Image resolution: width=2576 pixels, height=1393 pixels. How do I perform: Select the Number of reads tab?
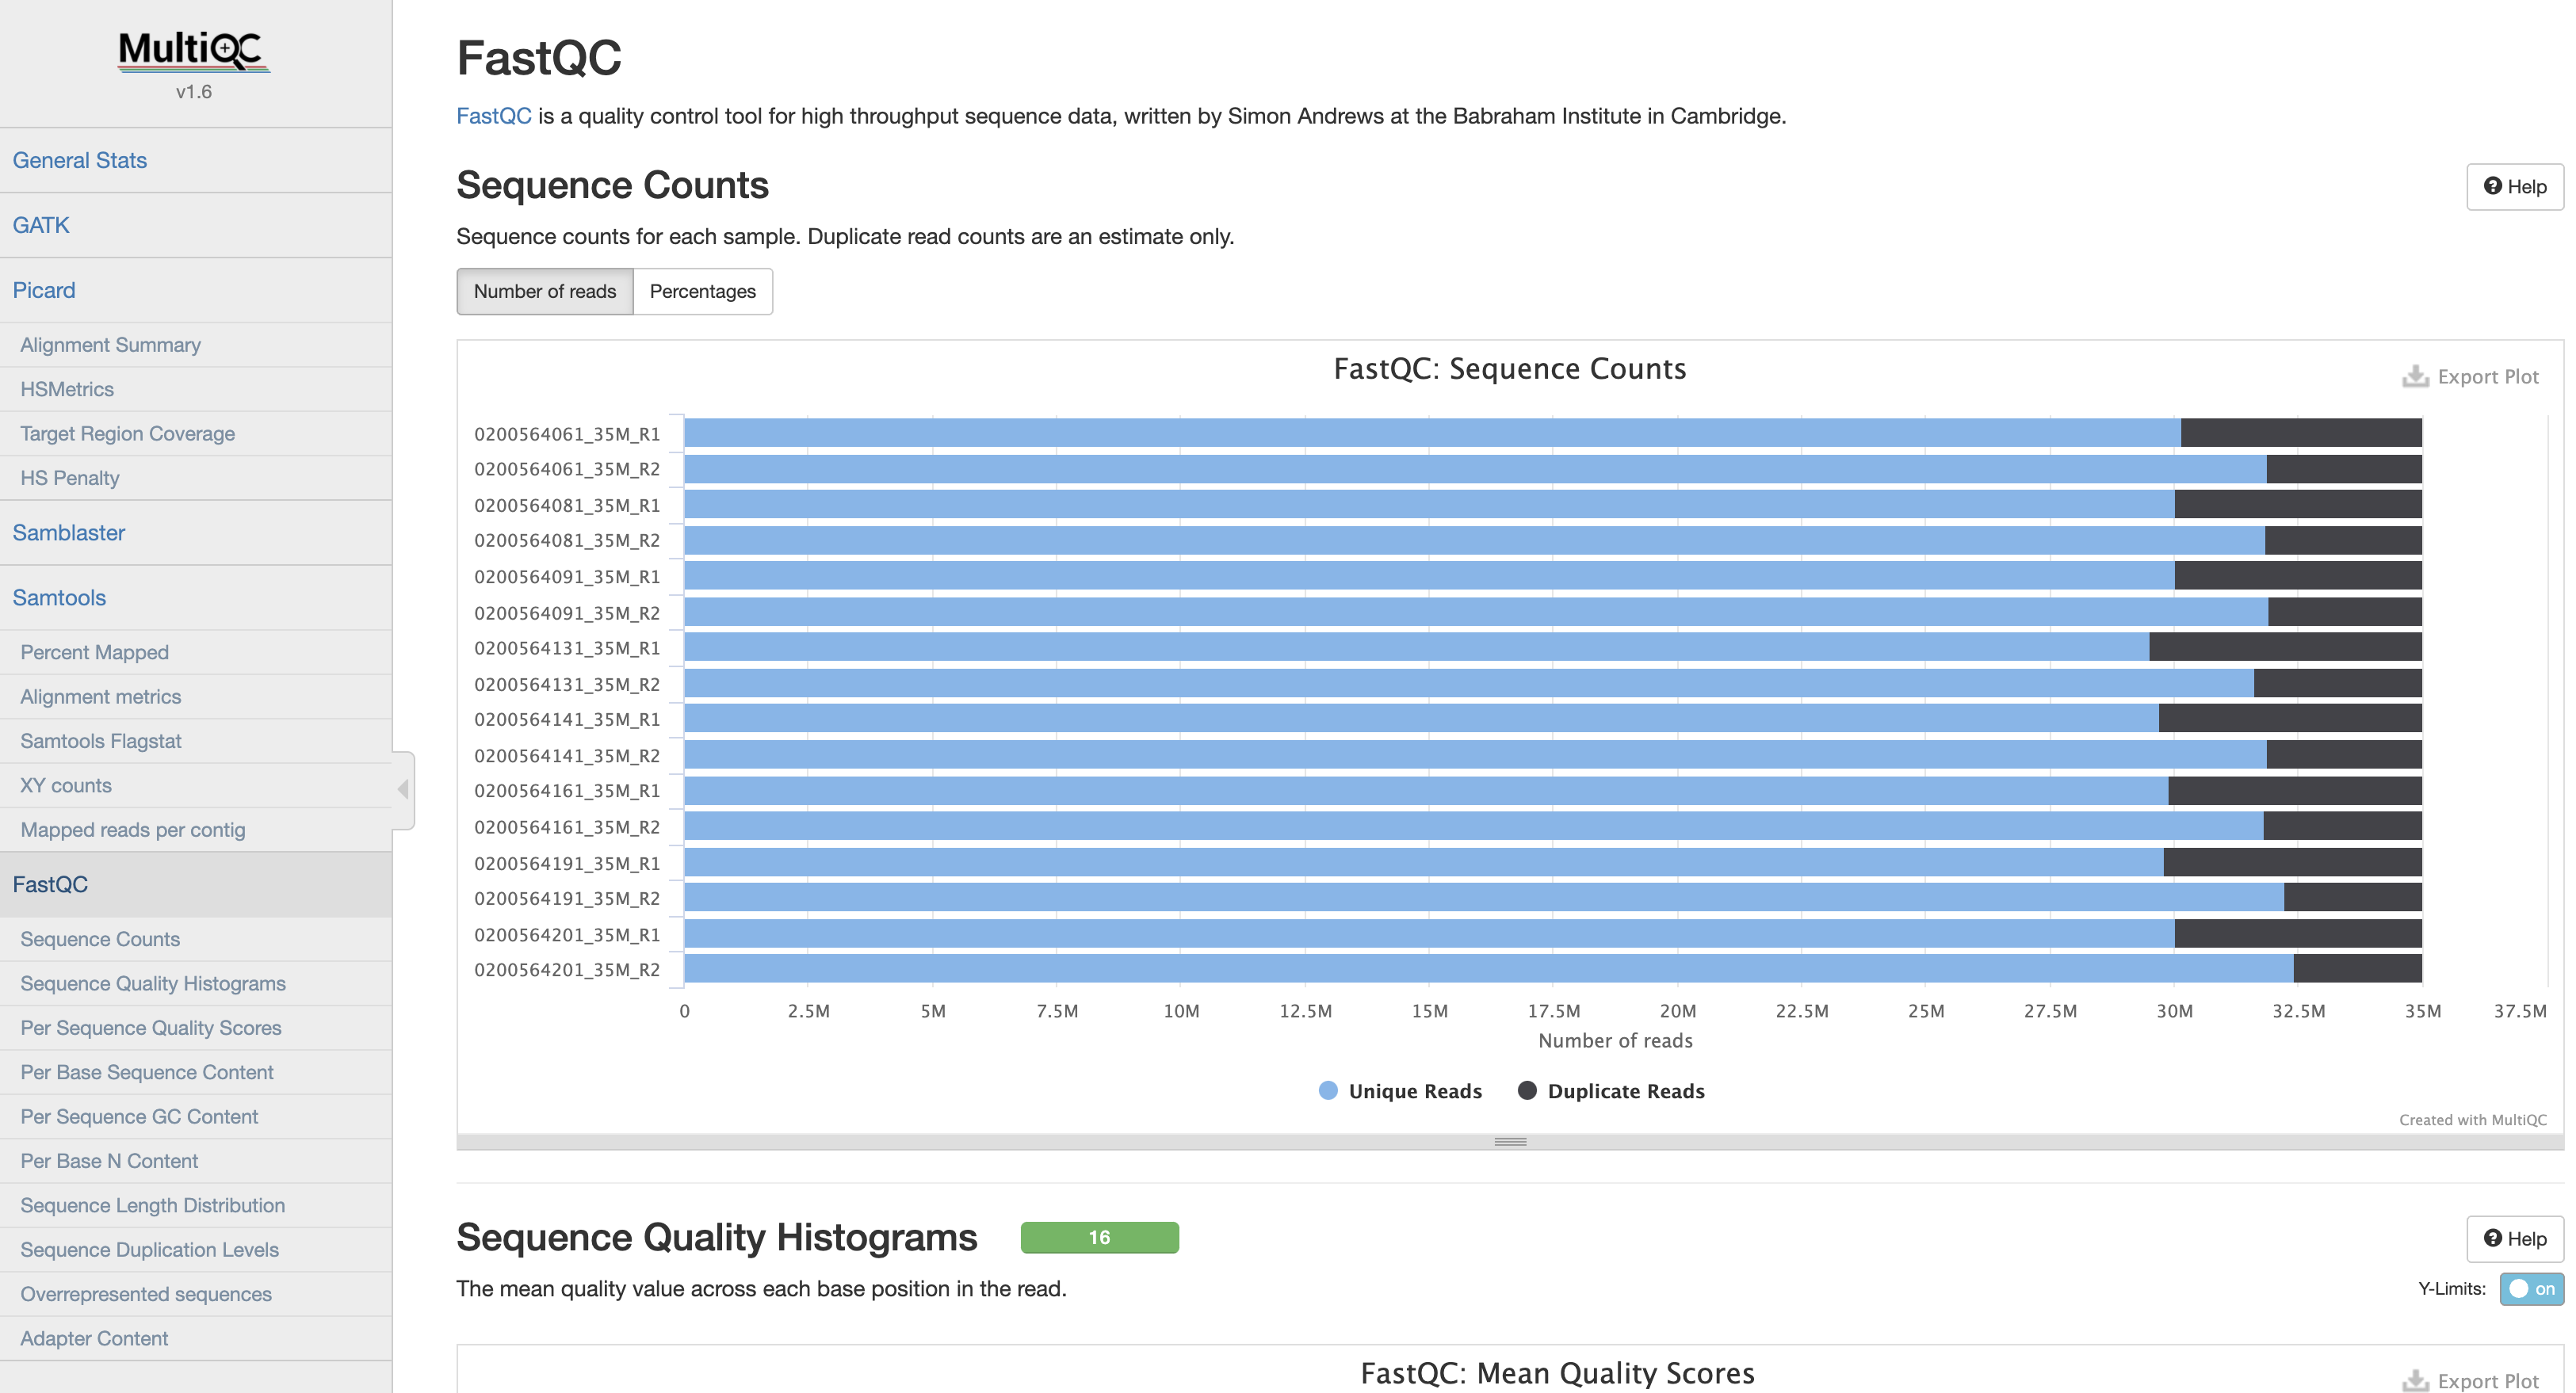pyautogui.click(x=545, y=291)
